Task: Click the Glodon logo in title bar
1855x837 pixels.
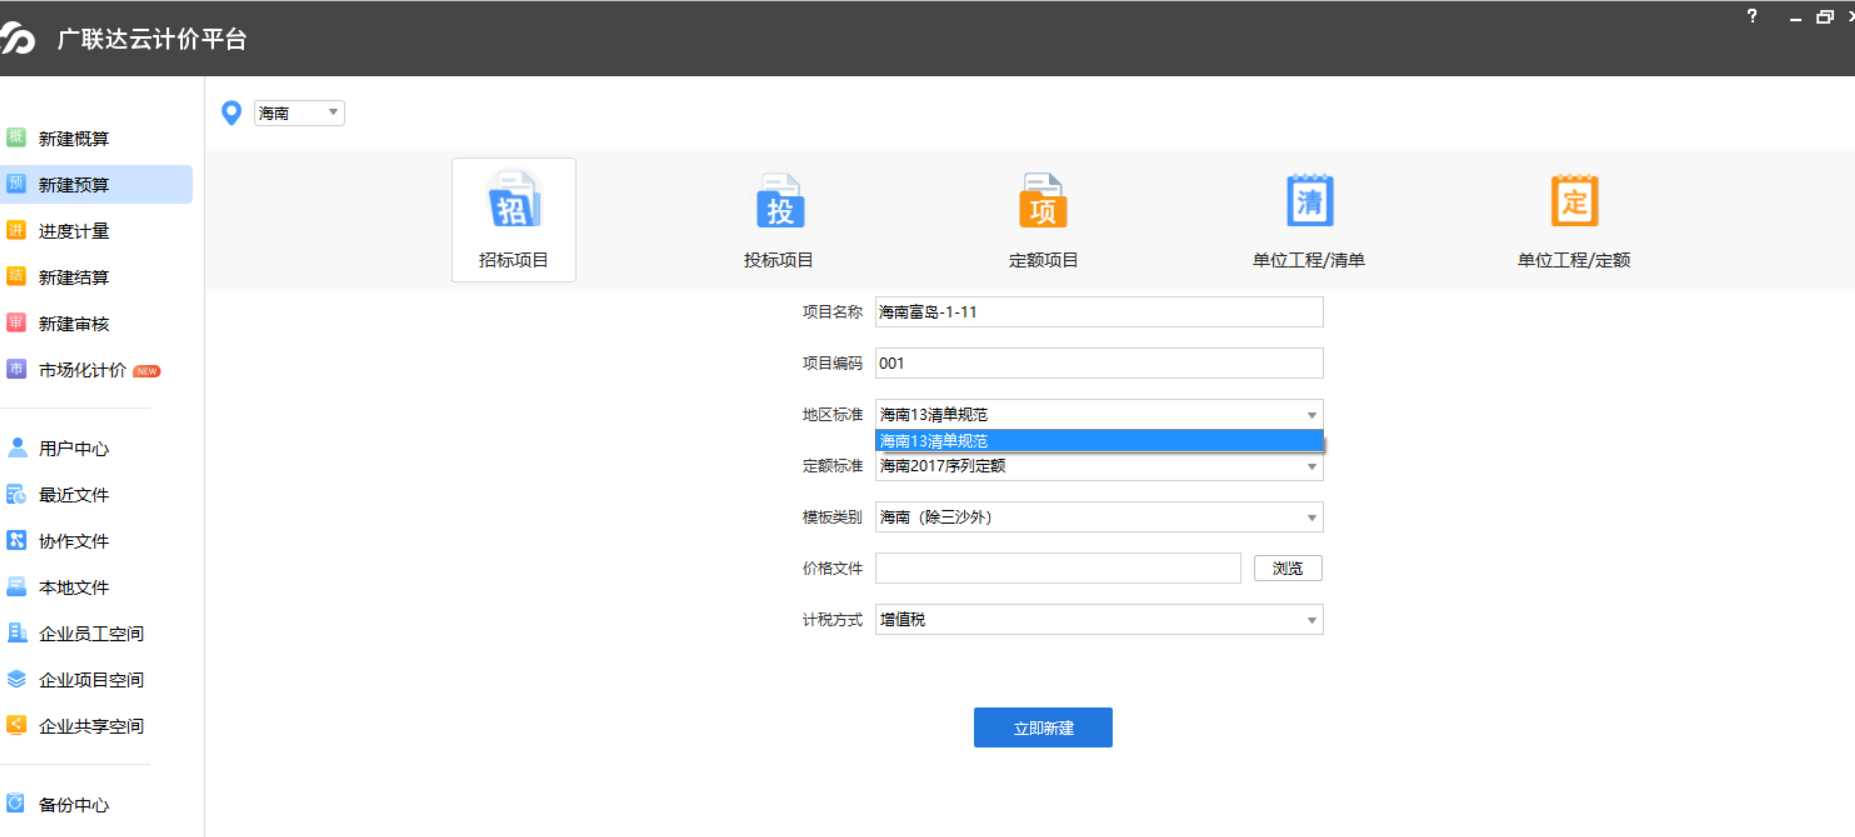Action: tap(18, 39)
